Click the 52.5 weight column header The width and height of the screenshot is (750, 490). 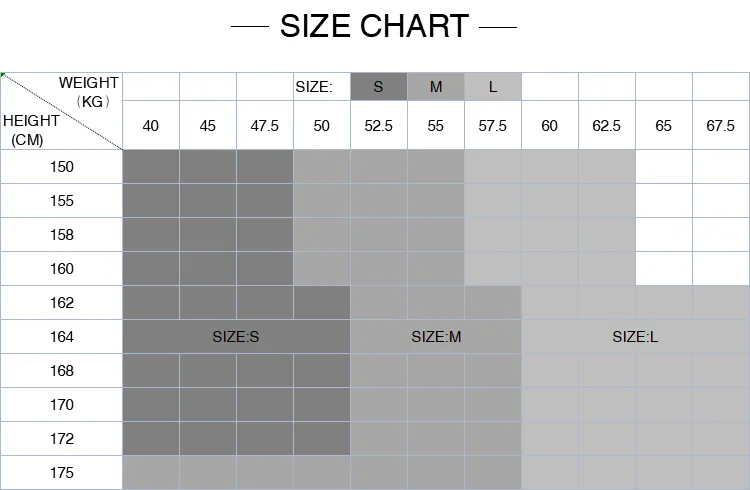coord(379,125)
